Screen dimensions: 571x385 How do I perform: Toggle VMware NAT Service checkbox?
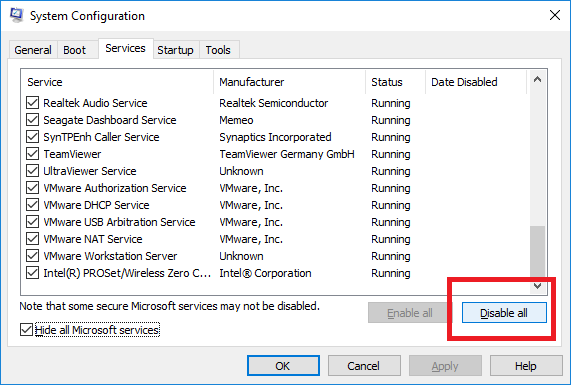pos(32,239)
